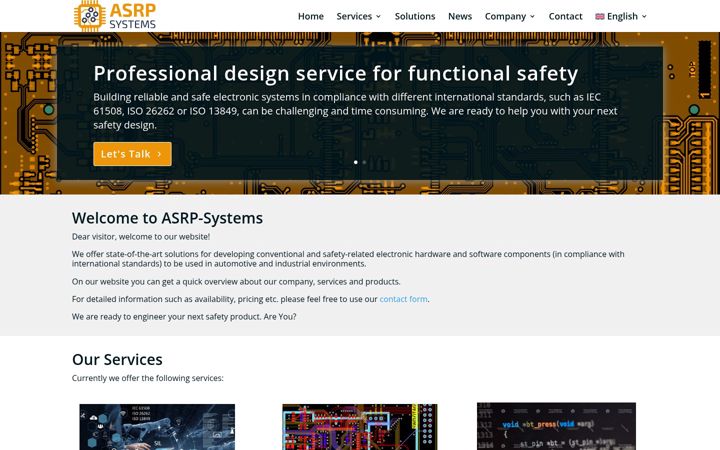This screenshot has width=720, height=450.
Task: Click 'We are ready to engineer' sentence
Action: click(184, 316)
